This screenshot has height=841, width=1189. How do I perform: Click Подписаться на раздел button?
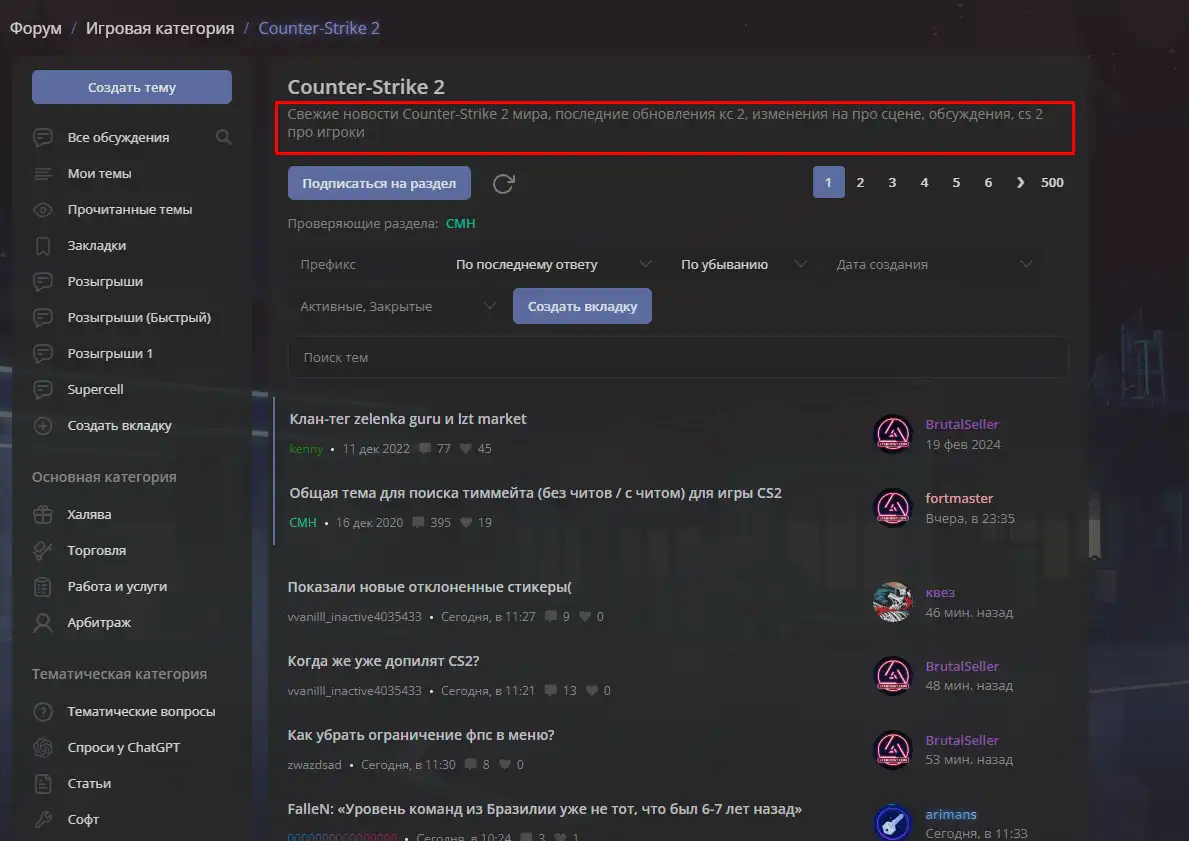[379, 184]
